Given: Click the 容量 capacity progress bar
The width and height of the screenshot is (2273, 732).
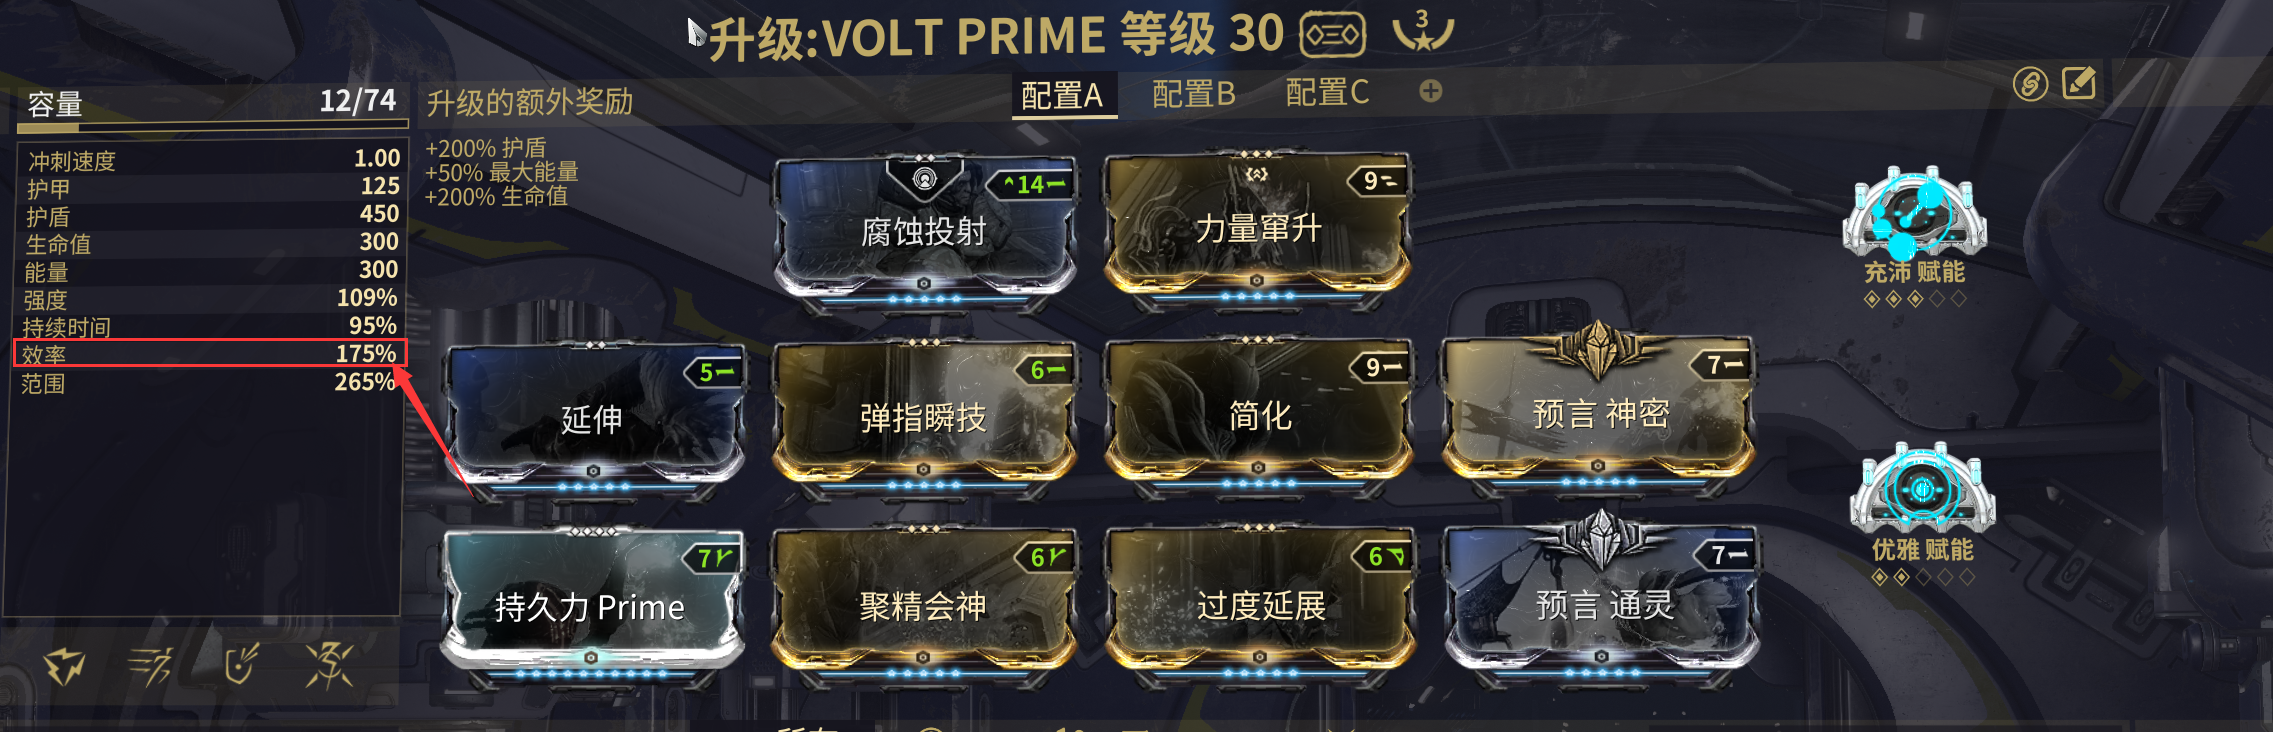Looking at the screenshot, I should (213, 126).
